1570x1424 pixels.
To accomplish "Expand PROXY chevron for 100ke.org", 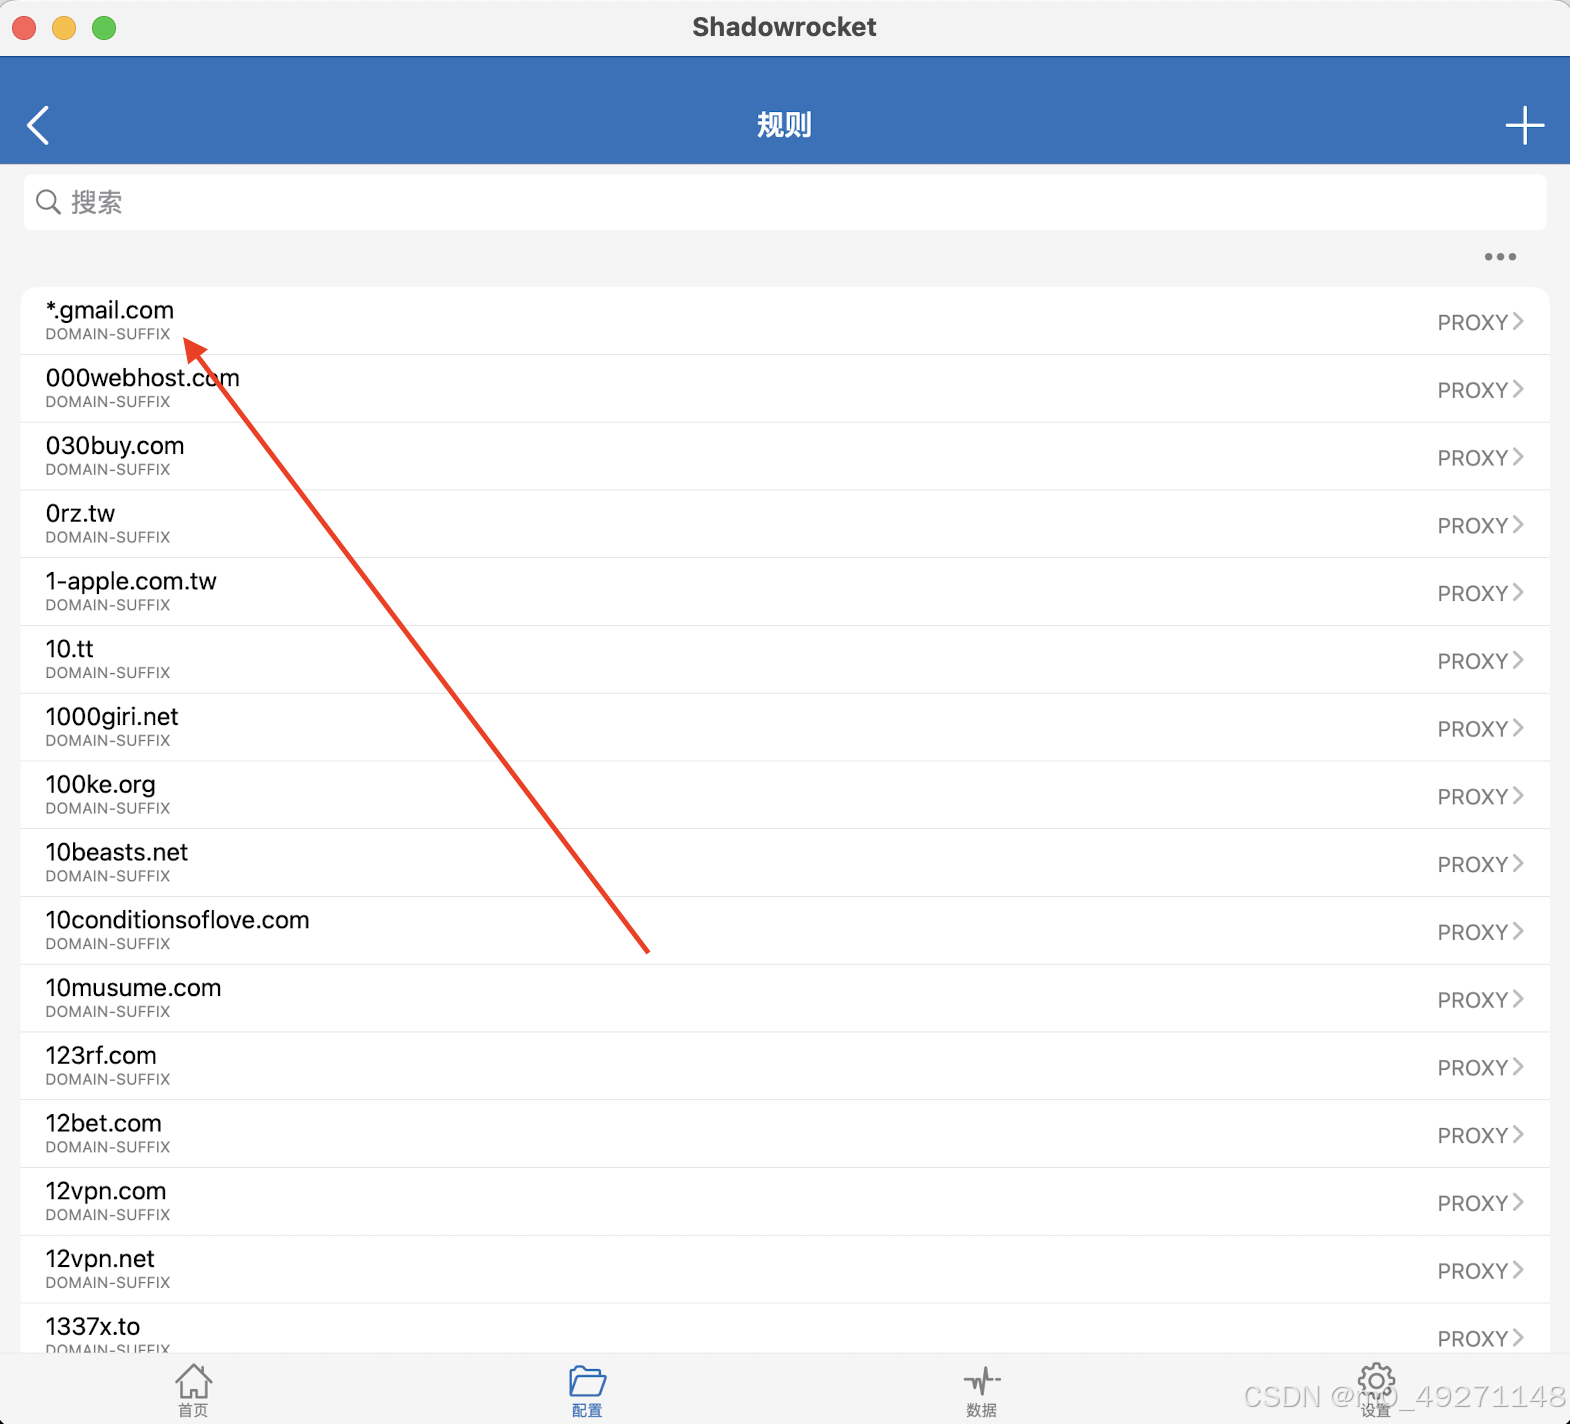I will (x=1518, y=796).
